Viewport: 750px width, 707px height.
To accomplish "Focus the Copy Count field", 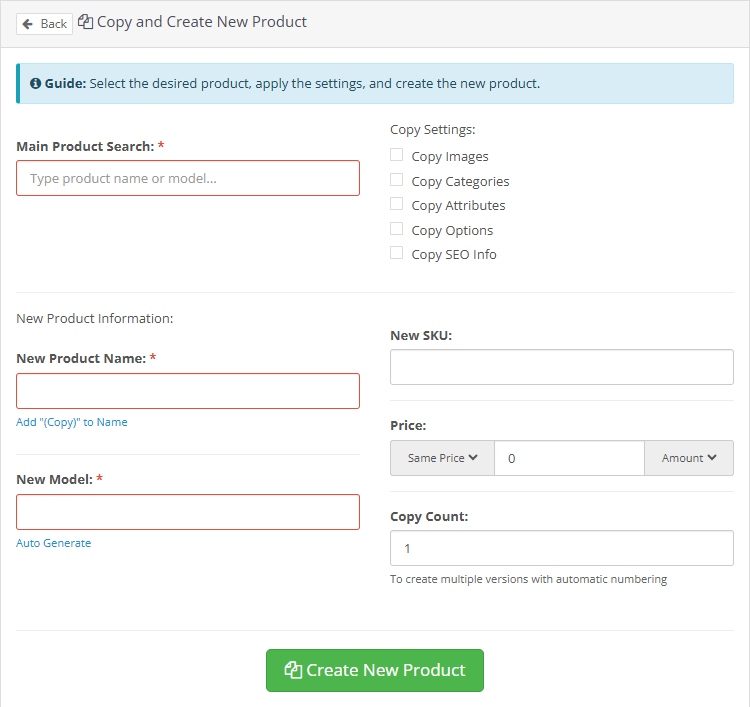I will tap(561, 548).
